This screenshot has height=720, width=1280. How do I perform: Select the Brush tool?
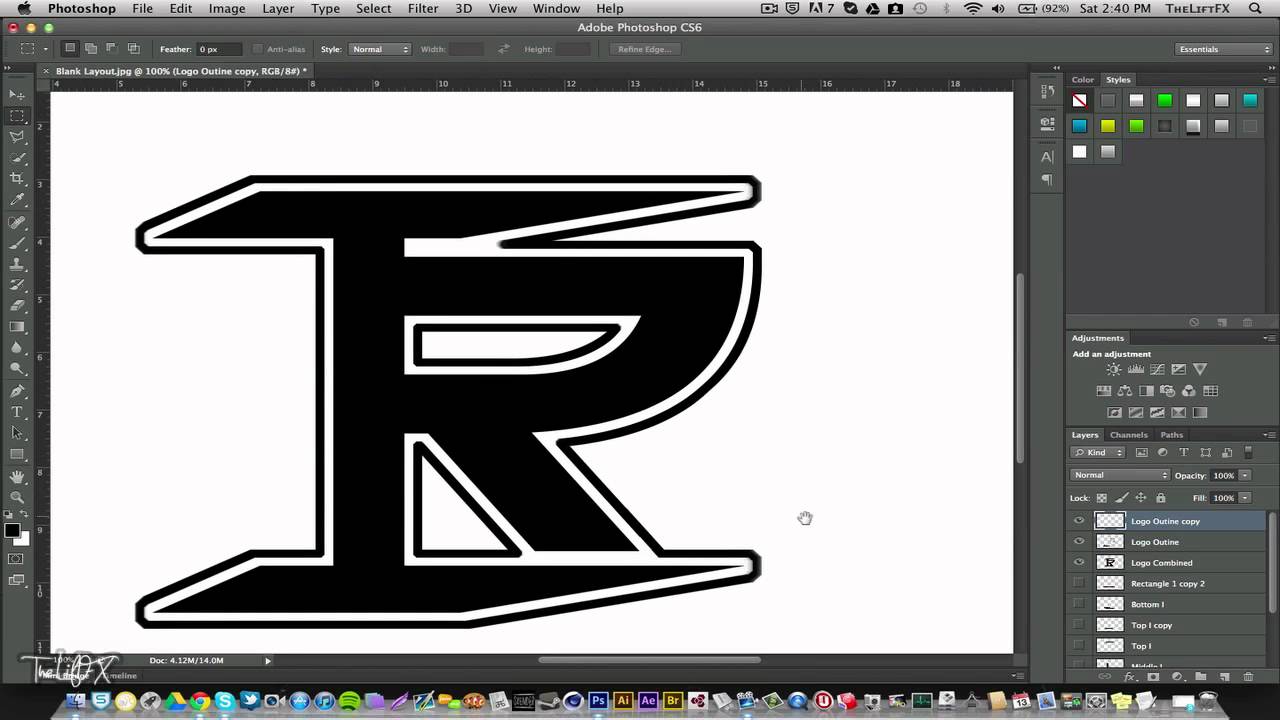click(x=17, y=243)
